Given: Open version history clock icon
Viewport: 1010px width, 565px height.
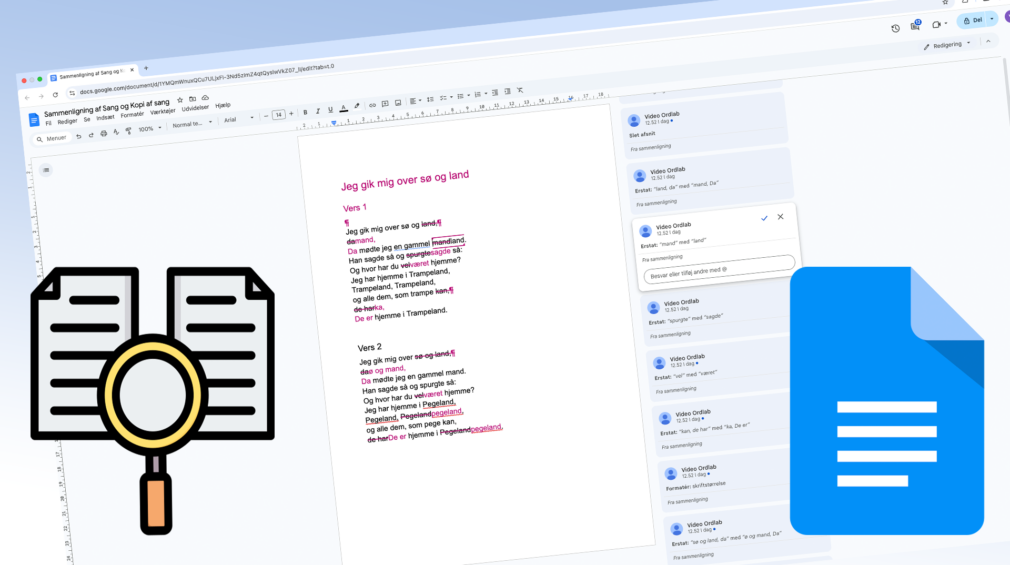Looking at the screenshot, I should [x=895, y=28].
